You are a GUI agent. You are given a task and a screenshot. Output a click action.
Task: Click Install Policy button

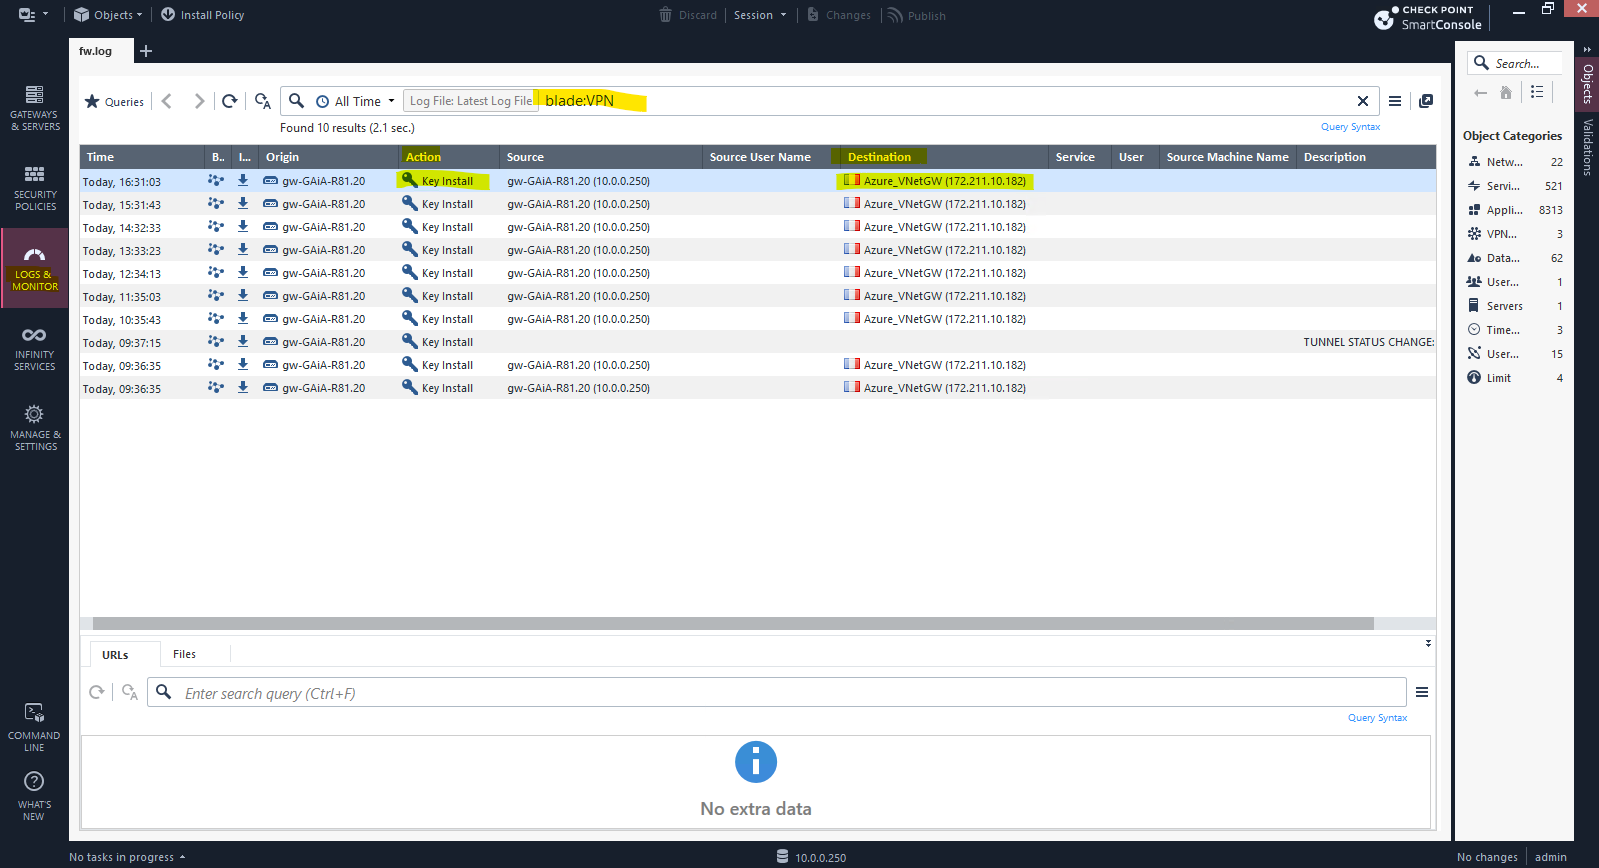pos(202,15)
